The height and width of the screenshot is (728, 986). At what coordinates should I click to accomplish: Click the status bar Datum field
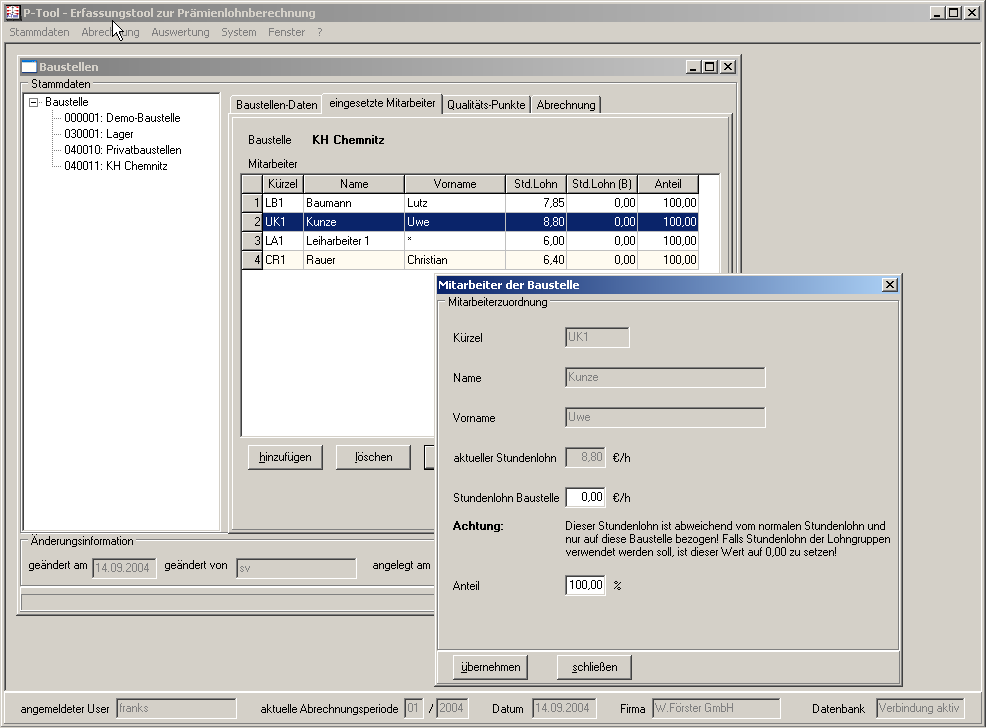(564, 709)
